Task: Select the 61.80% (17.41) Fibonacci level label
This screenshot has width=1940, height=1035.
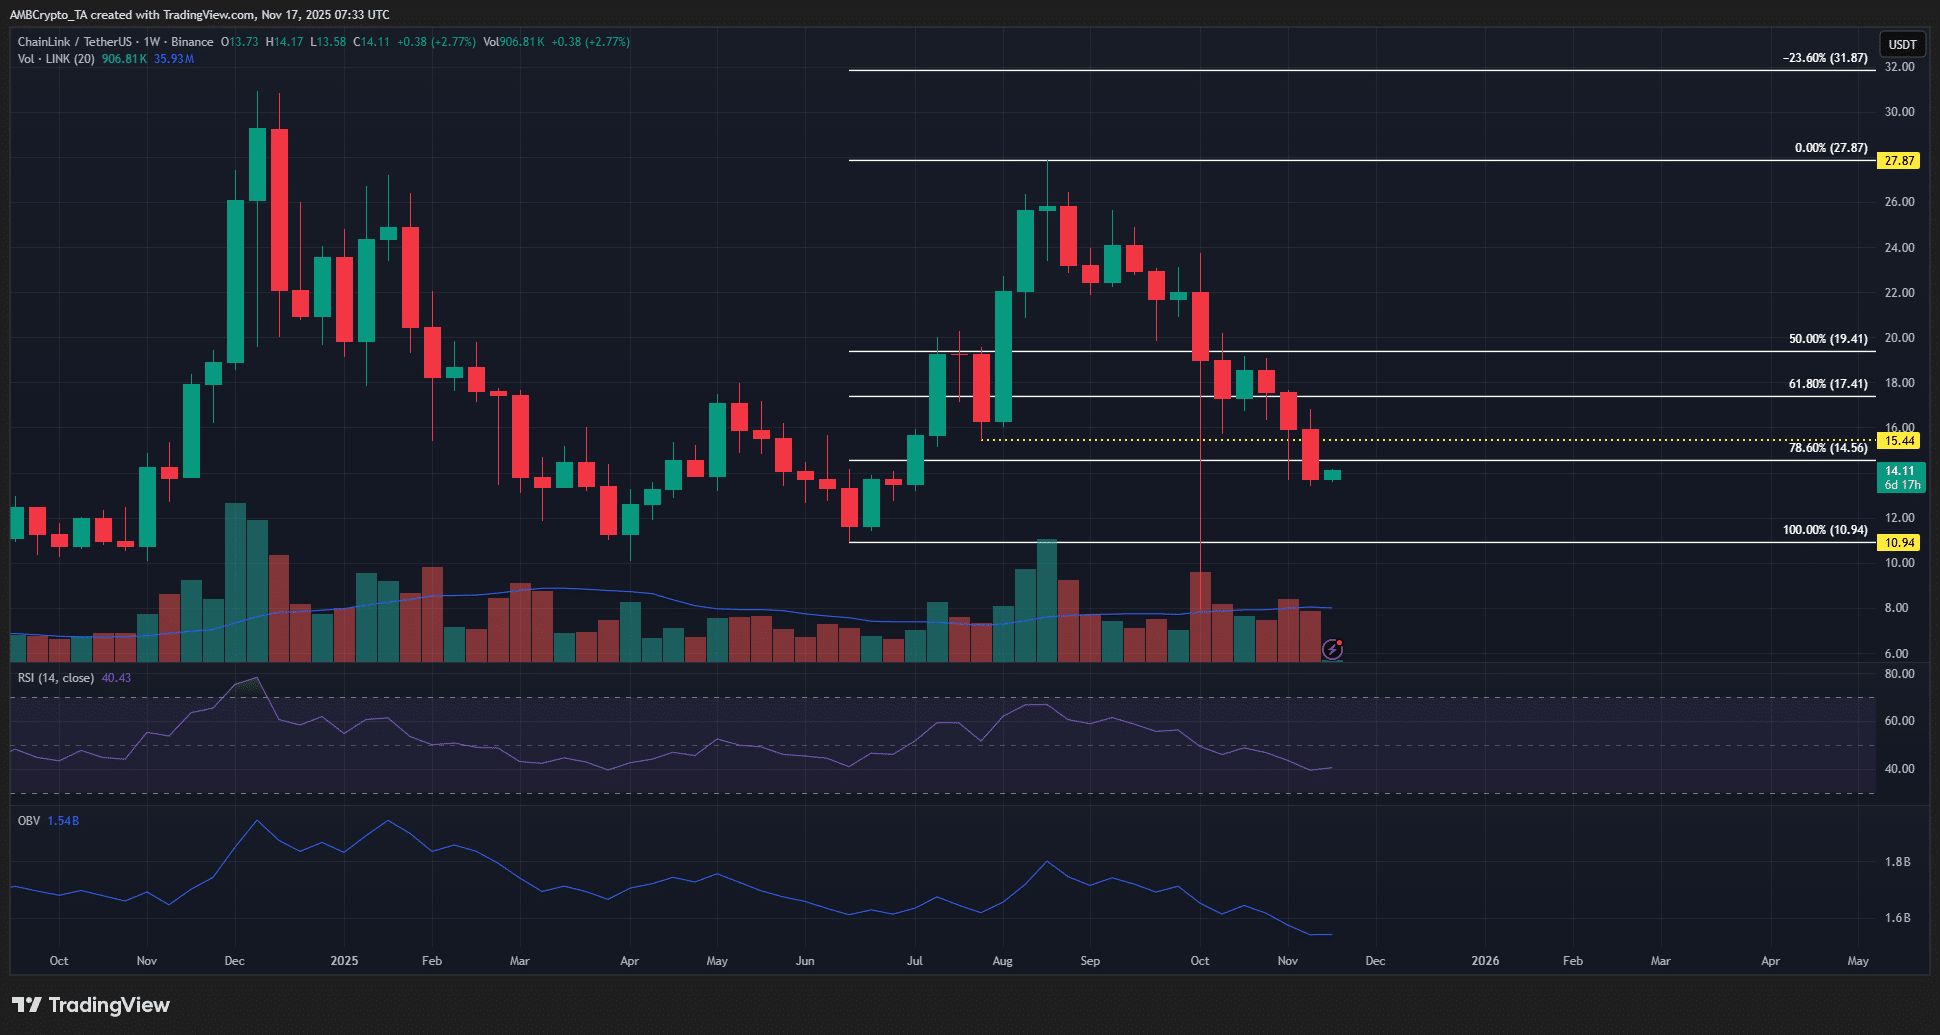Action: tap(1827, 384)
